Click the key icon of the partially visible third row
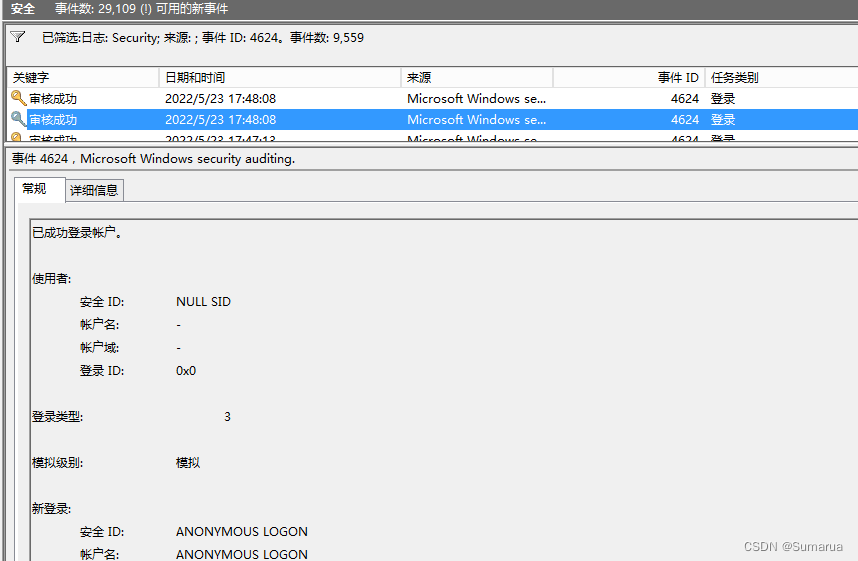The width and height of the screenshot is (858, 561). [18, 138]
